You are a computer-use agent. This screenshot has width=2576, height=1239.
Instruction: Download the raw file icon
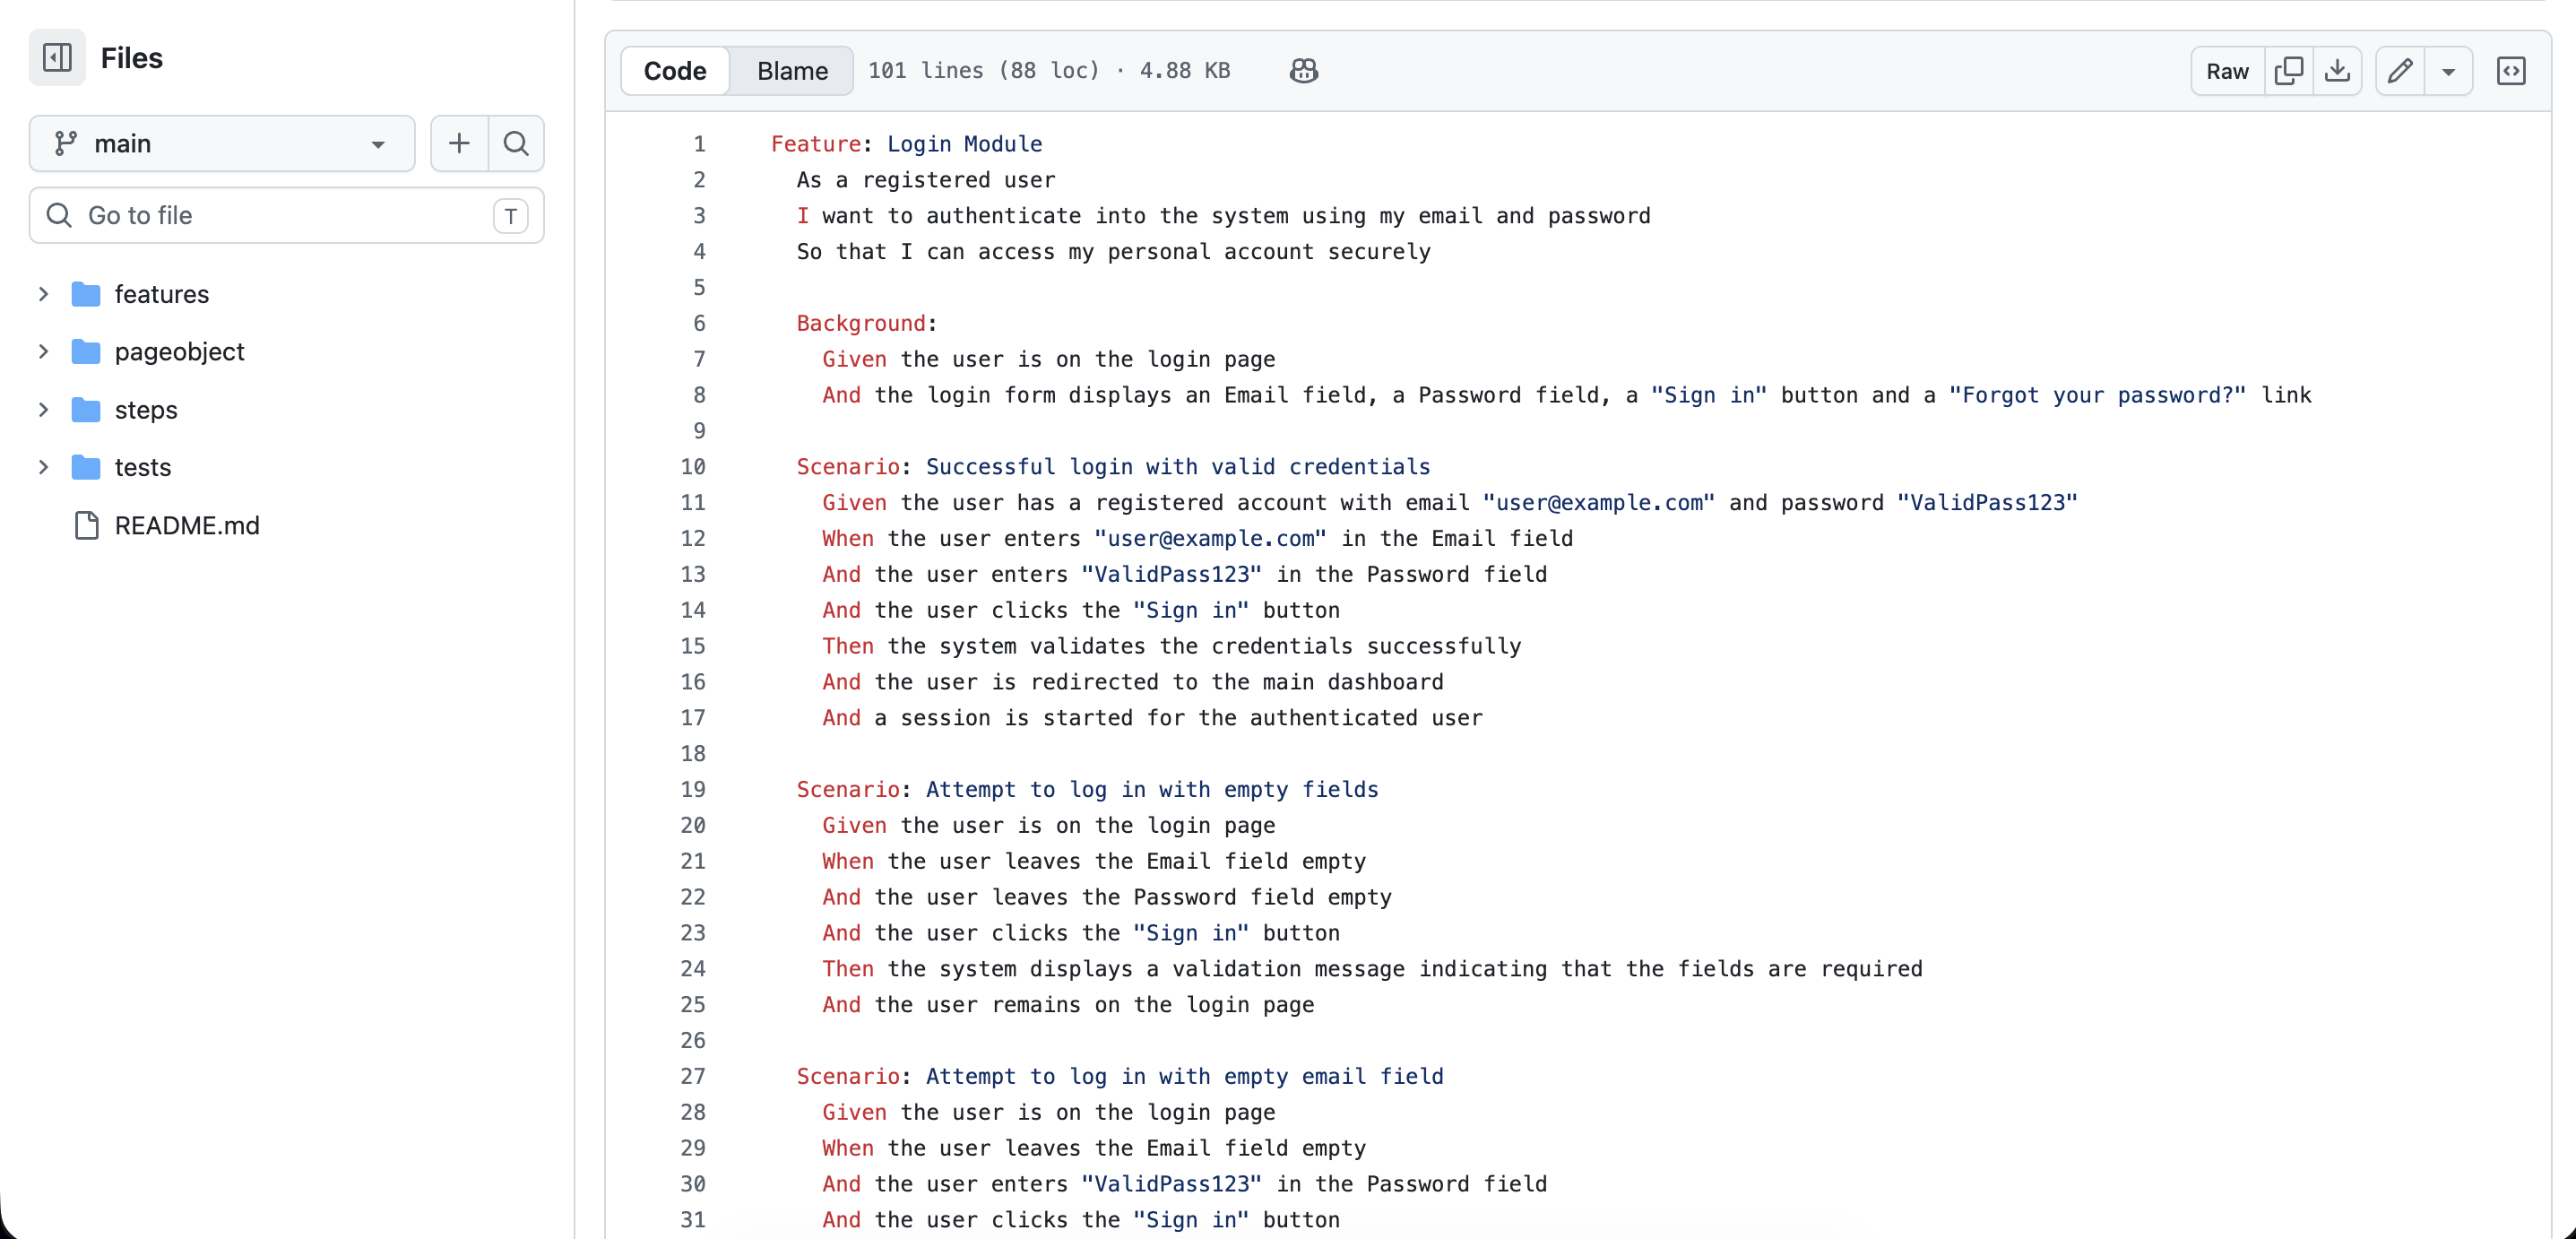click(x=2337, y=71)
